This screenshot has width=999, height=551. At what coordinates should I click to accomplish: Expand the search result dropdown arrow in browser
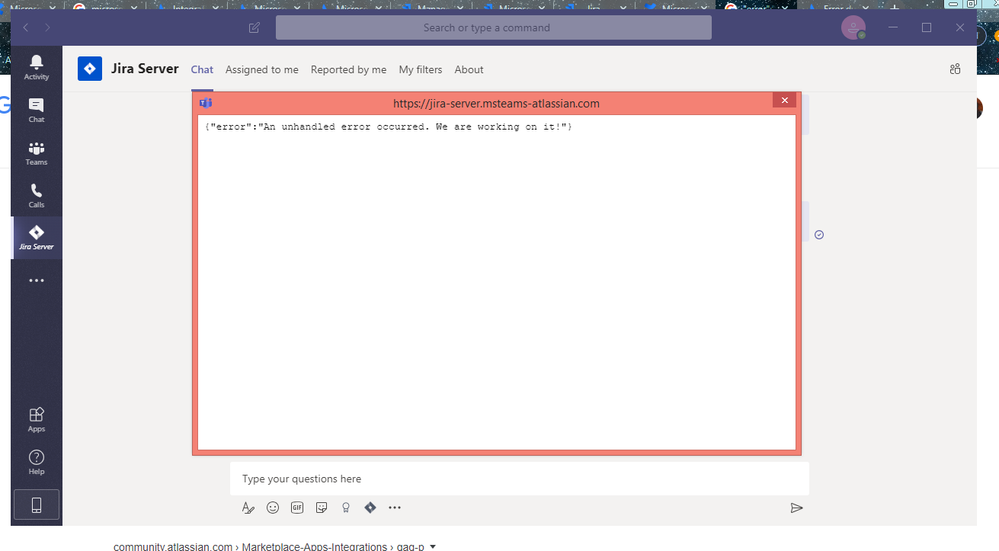[433, 547]
